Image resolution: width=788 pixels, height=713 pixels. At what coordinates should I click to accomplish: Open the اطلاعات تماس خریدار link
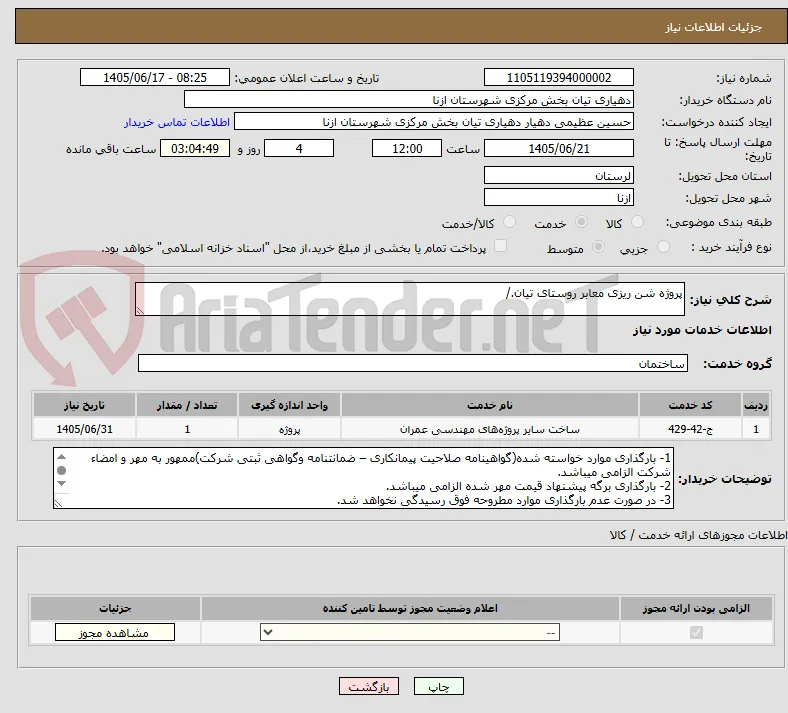pyautogui.click(x=177, y=122)
